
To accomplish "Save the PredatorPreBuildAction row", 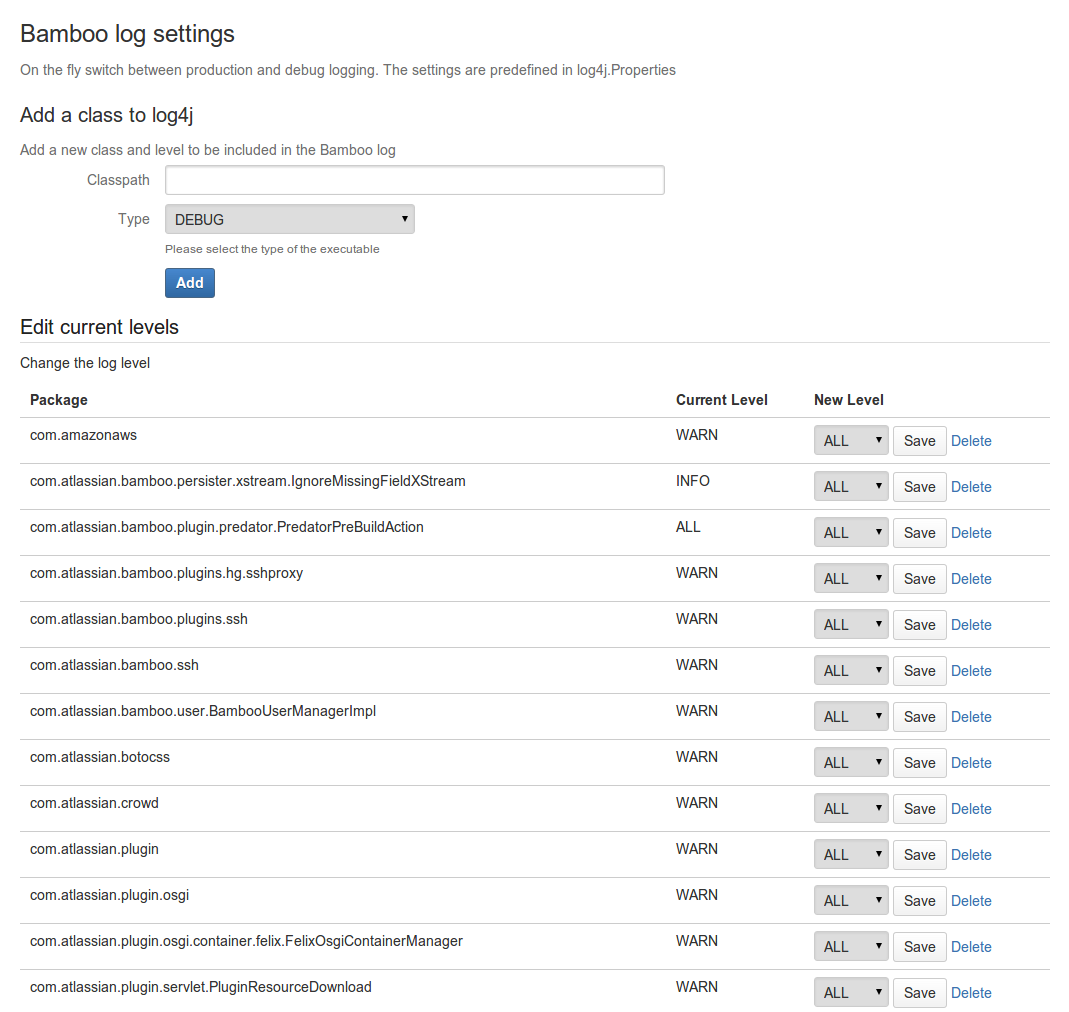I will pos(920,533).
